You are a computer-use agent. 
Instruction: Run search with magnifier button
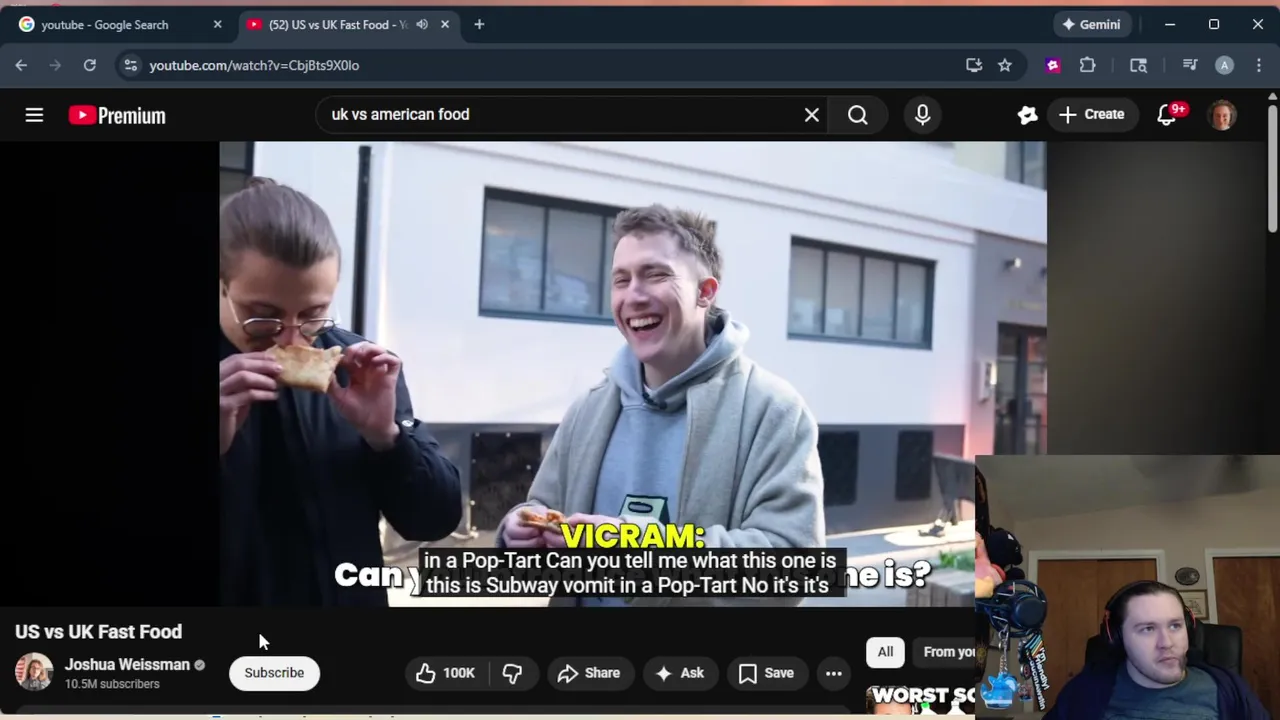click(857, 115)
